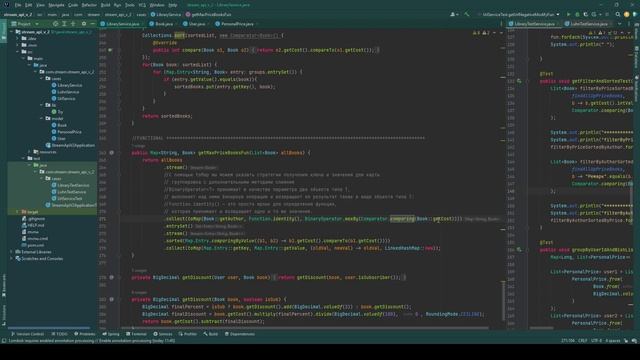Open the Build menu
The height and width of the screenshot is (360, 640).
pyautogui.click(x=105, y=5)
